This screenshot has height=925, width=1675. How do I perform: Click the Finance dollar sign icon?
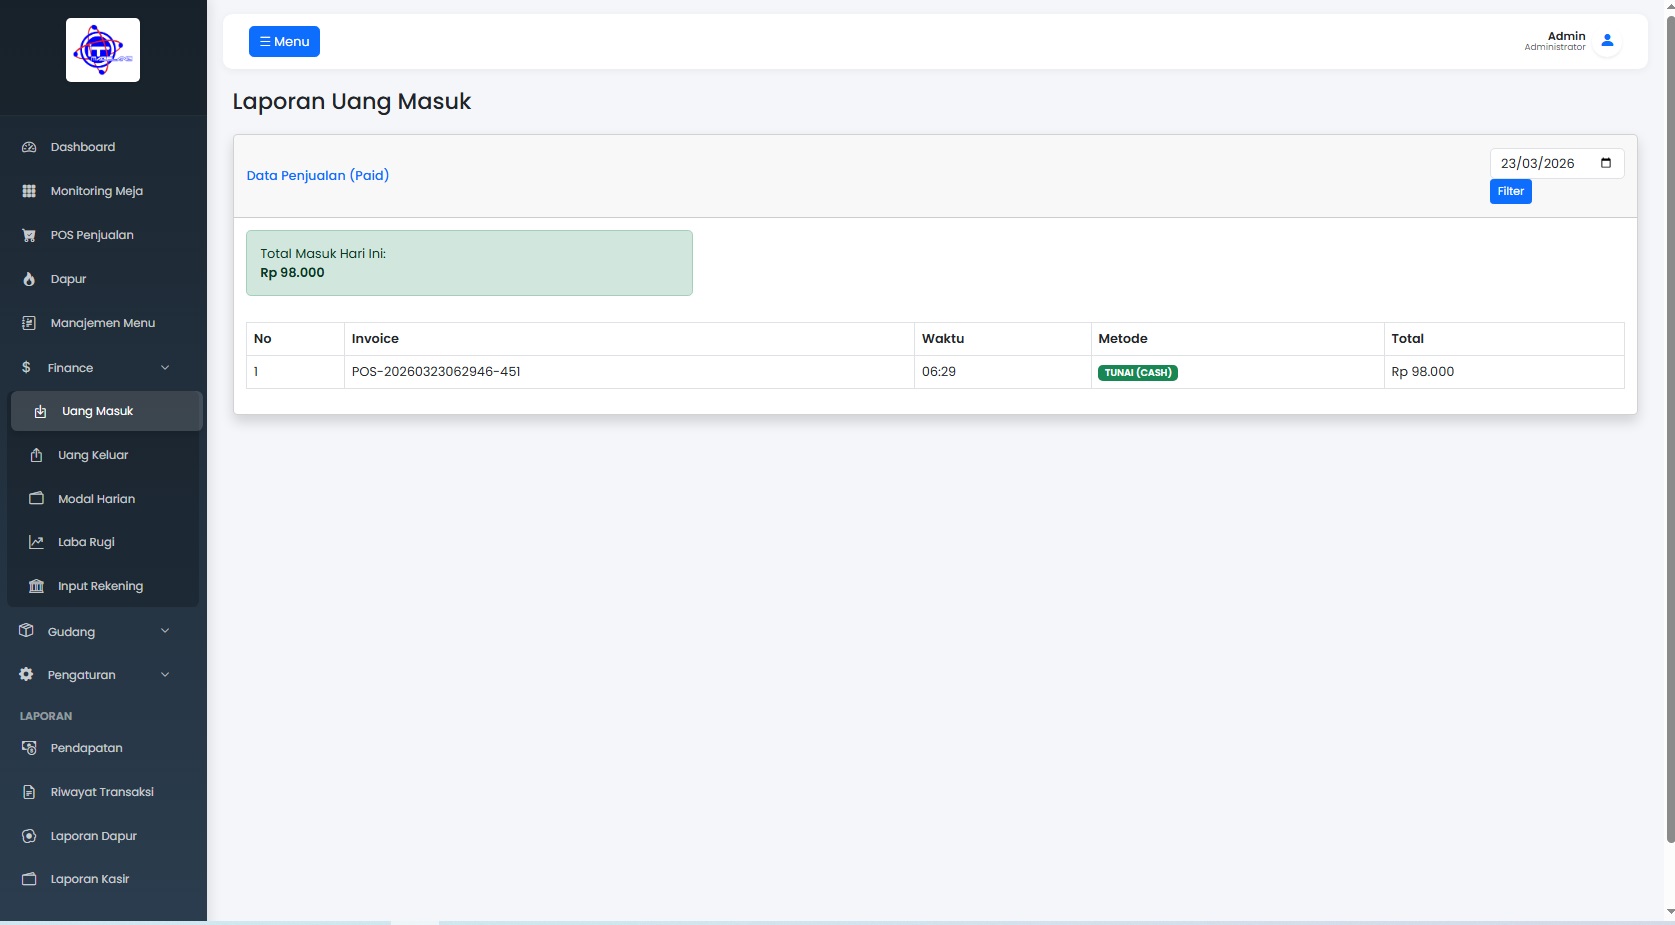click(x=26, y=368)
